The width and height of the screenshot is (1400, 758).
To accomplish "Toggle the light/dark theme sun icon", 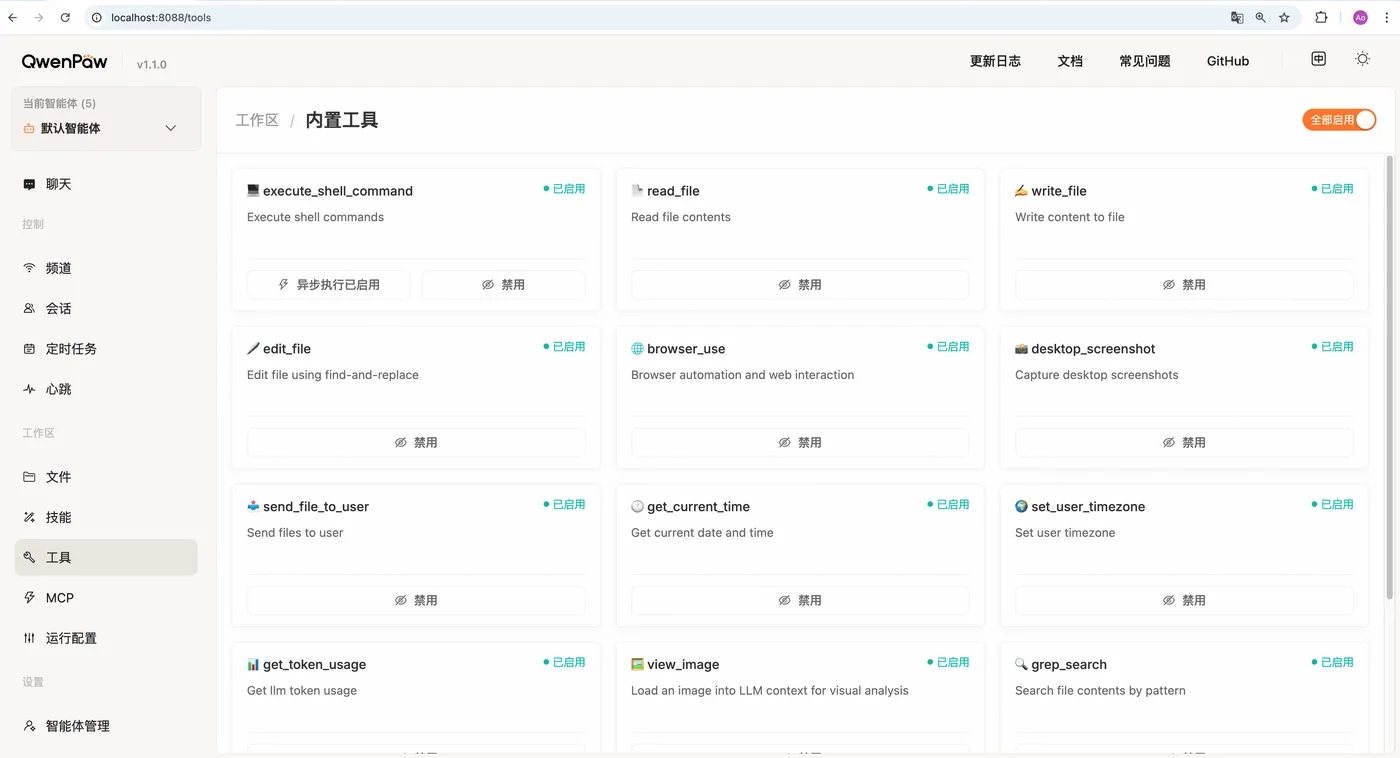I will (1362, 59).
